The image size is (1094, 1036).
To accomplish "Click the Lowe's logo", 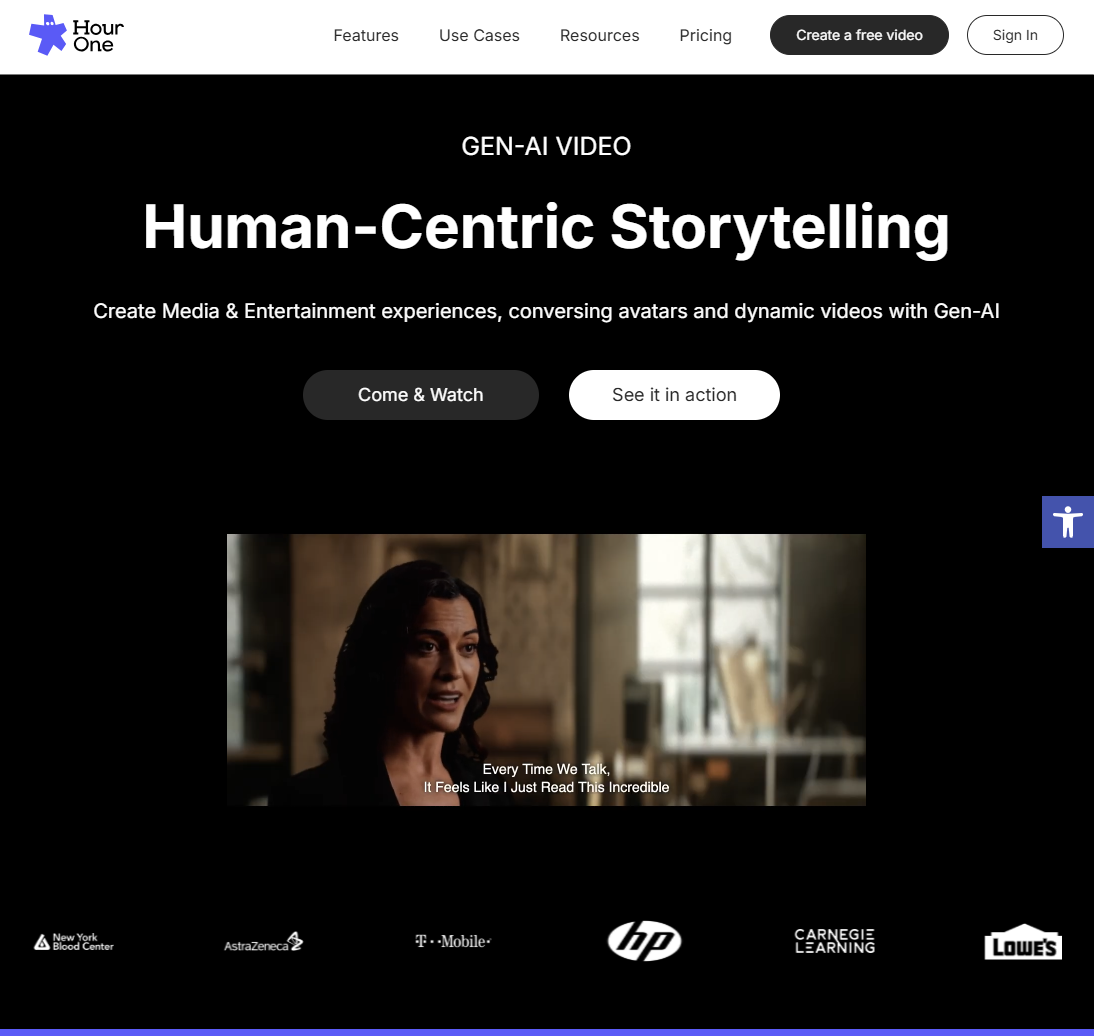I will tap(1023, 942).
